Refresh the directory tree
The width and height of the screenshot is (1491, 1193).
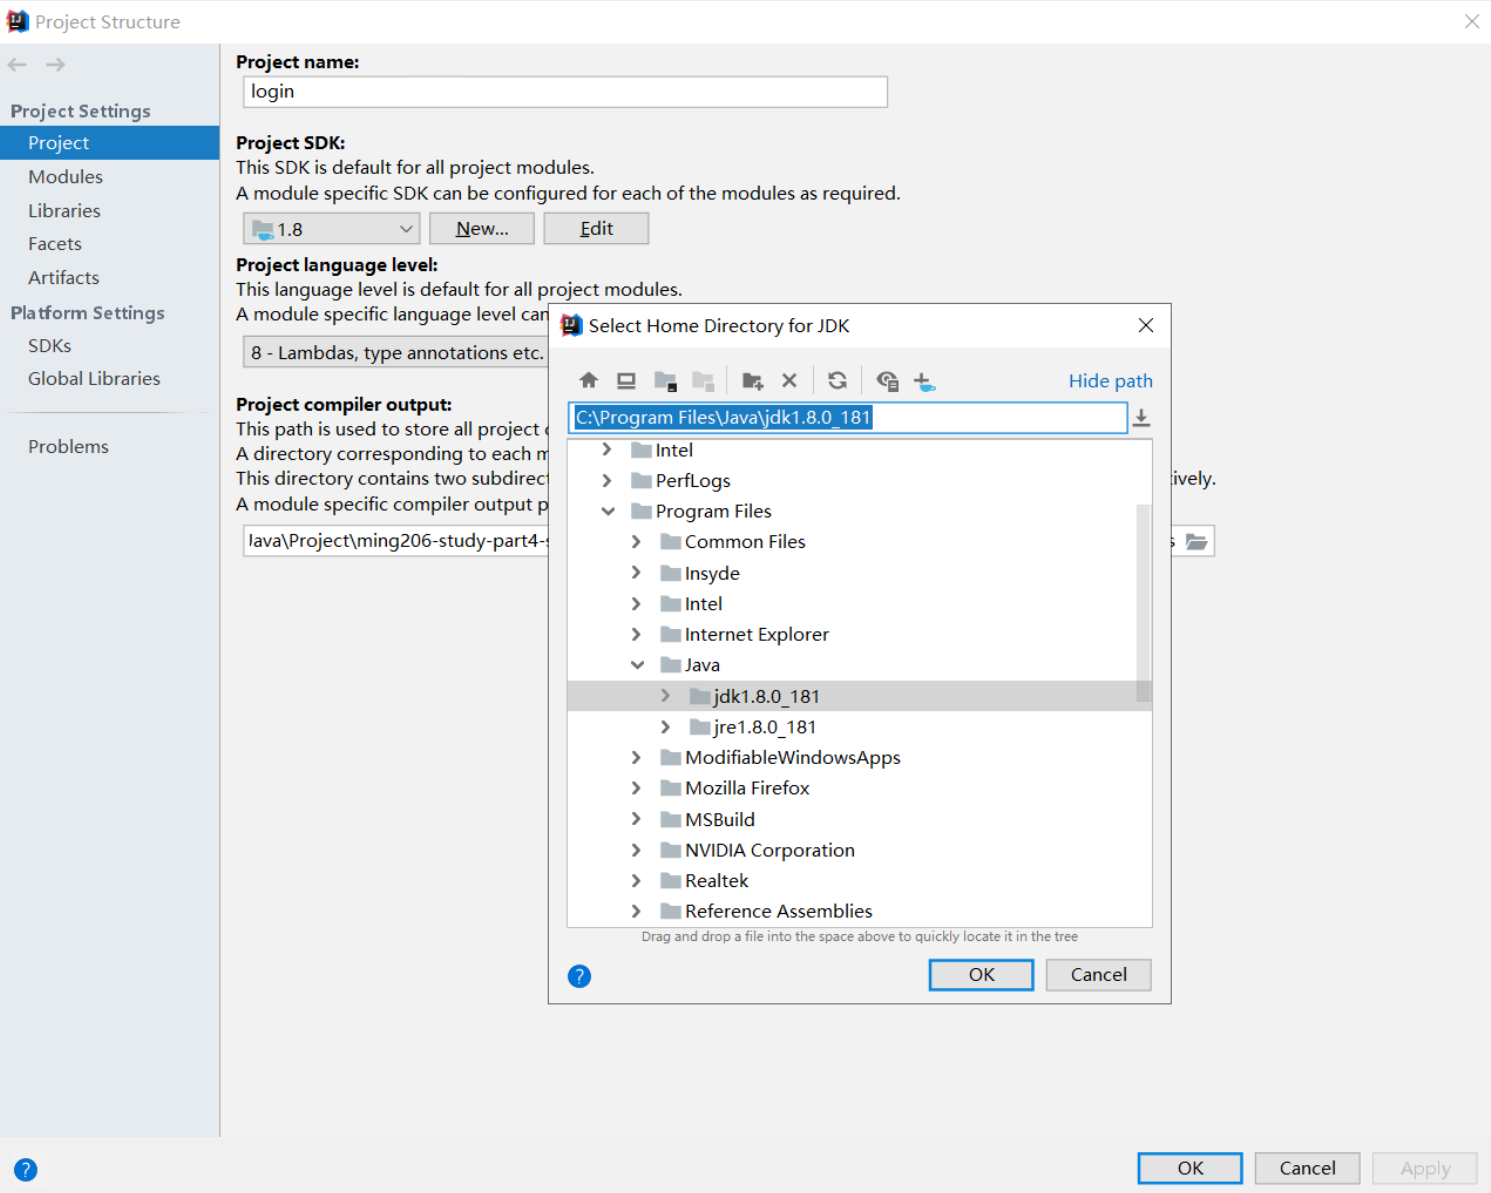pyautogui.click(x=837, y=380)
